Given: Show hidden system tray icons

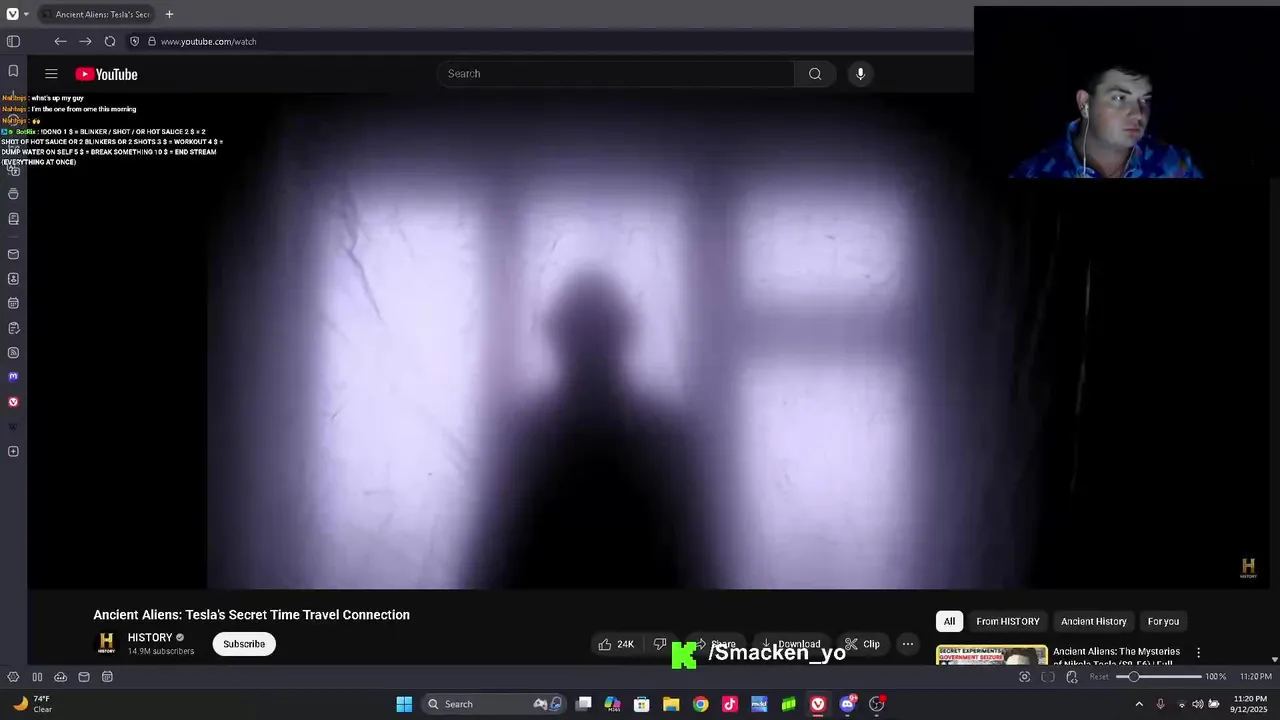Looking at the screenshot, I should (x=1138, y=704).
